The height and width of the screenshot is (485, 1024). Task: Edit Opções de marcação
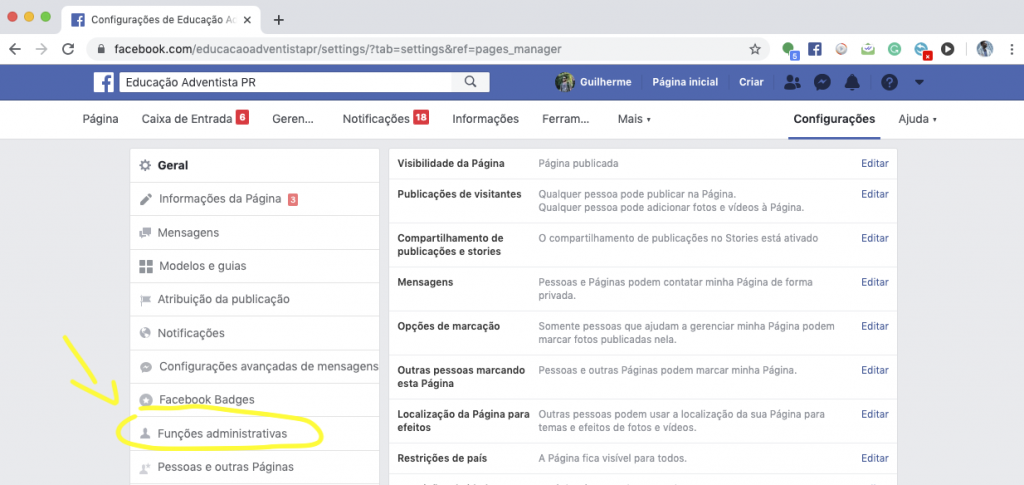874,326
